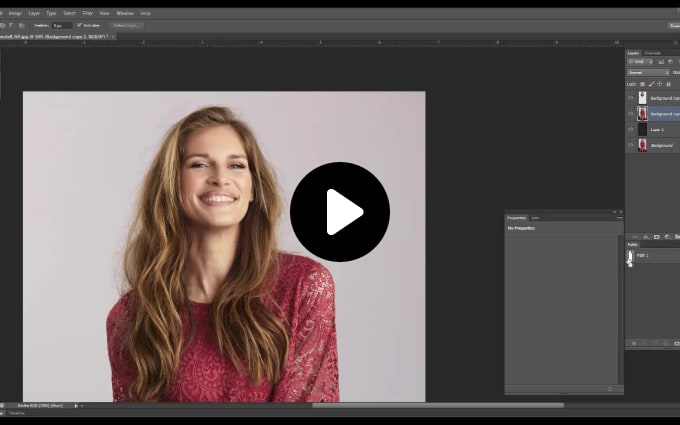Click the third selection mode icon in options bar
680x425 pixels.
(x=21, y=26)
